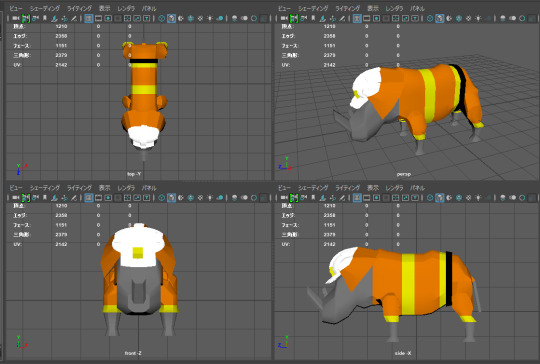Image resolution: width=540 pixels, height=364 pixels.
Task: Toggle Shadows icon in top-Y panel
Action: (219, 18)
